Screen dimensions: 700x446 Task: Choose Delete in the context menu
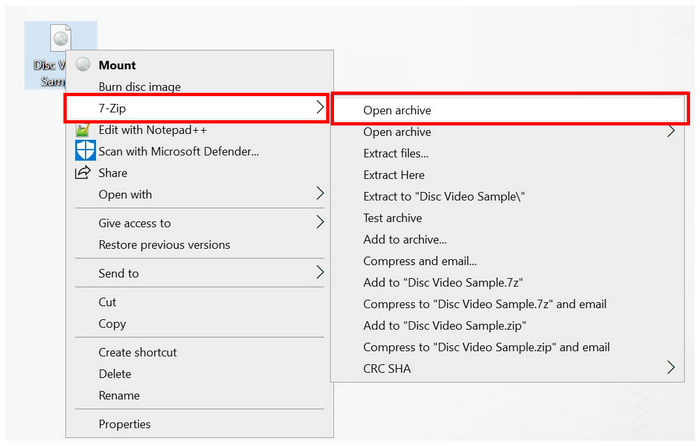(115, 374)
